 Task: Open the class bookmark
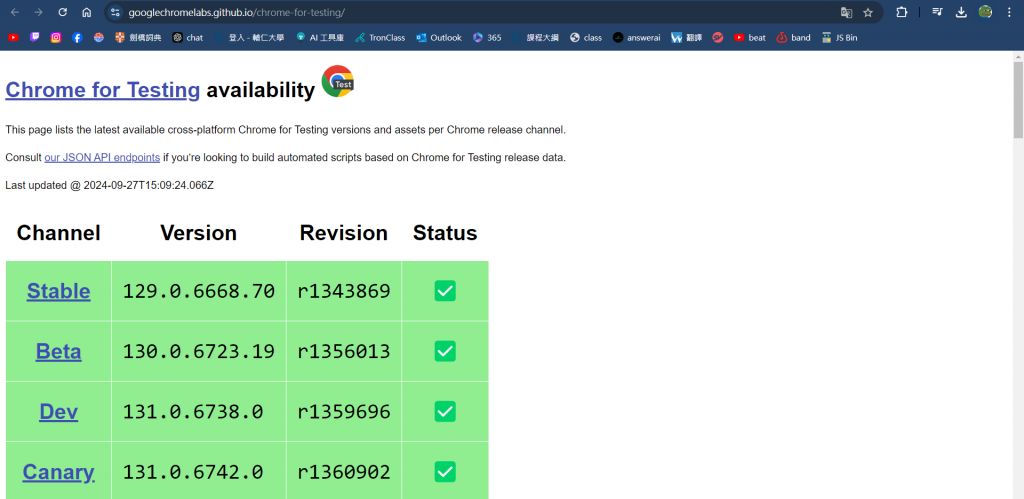coord(586,38)
